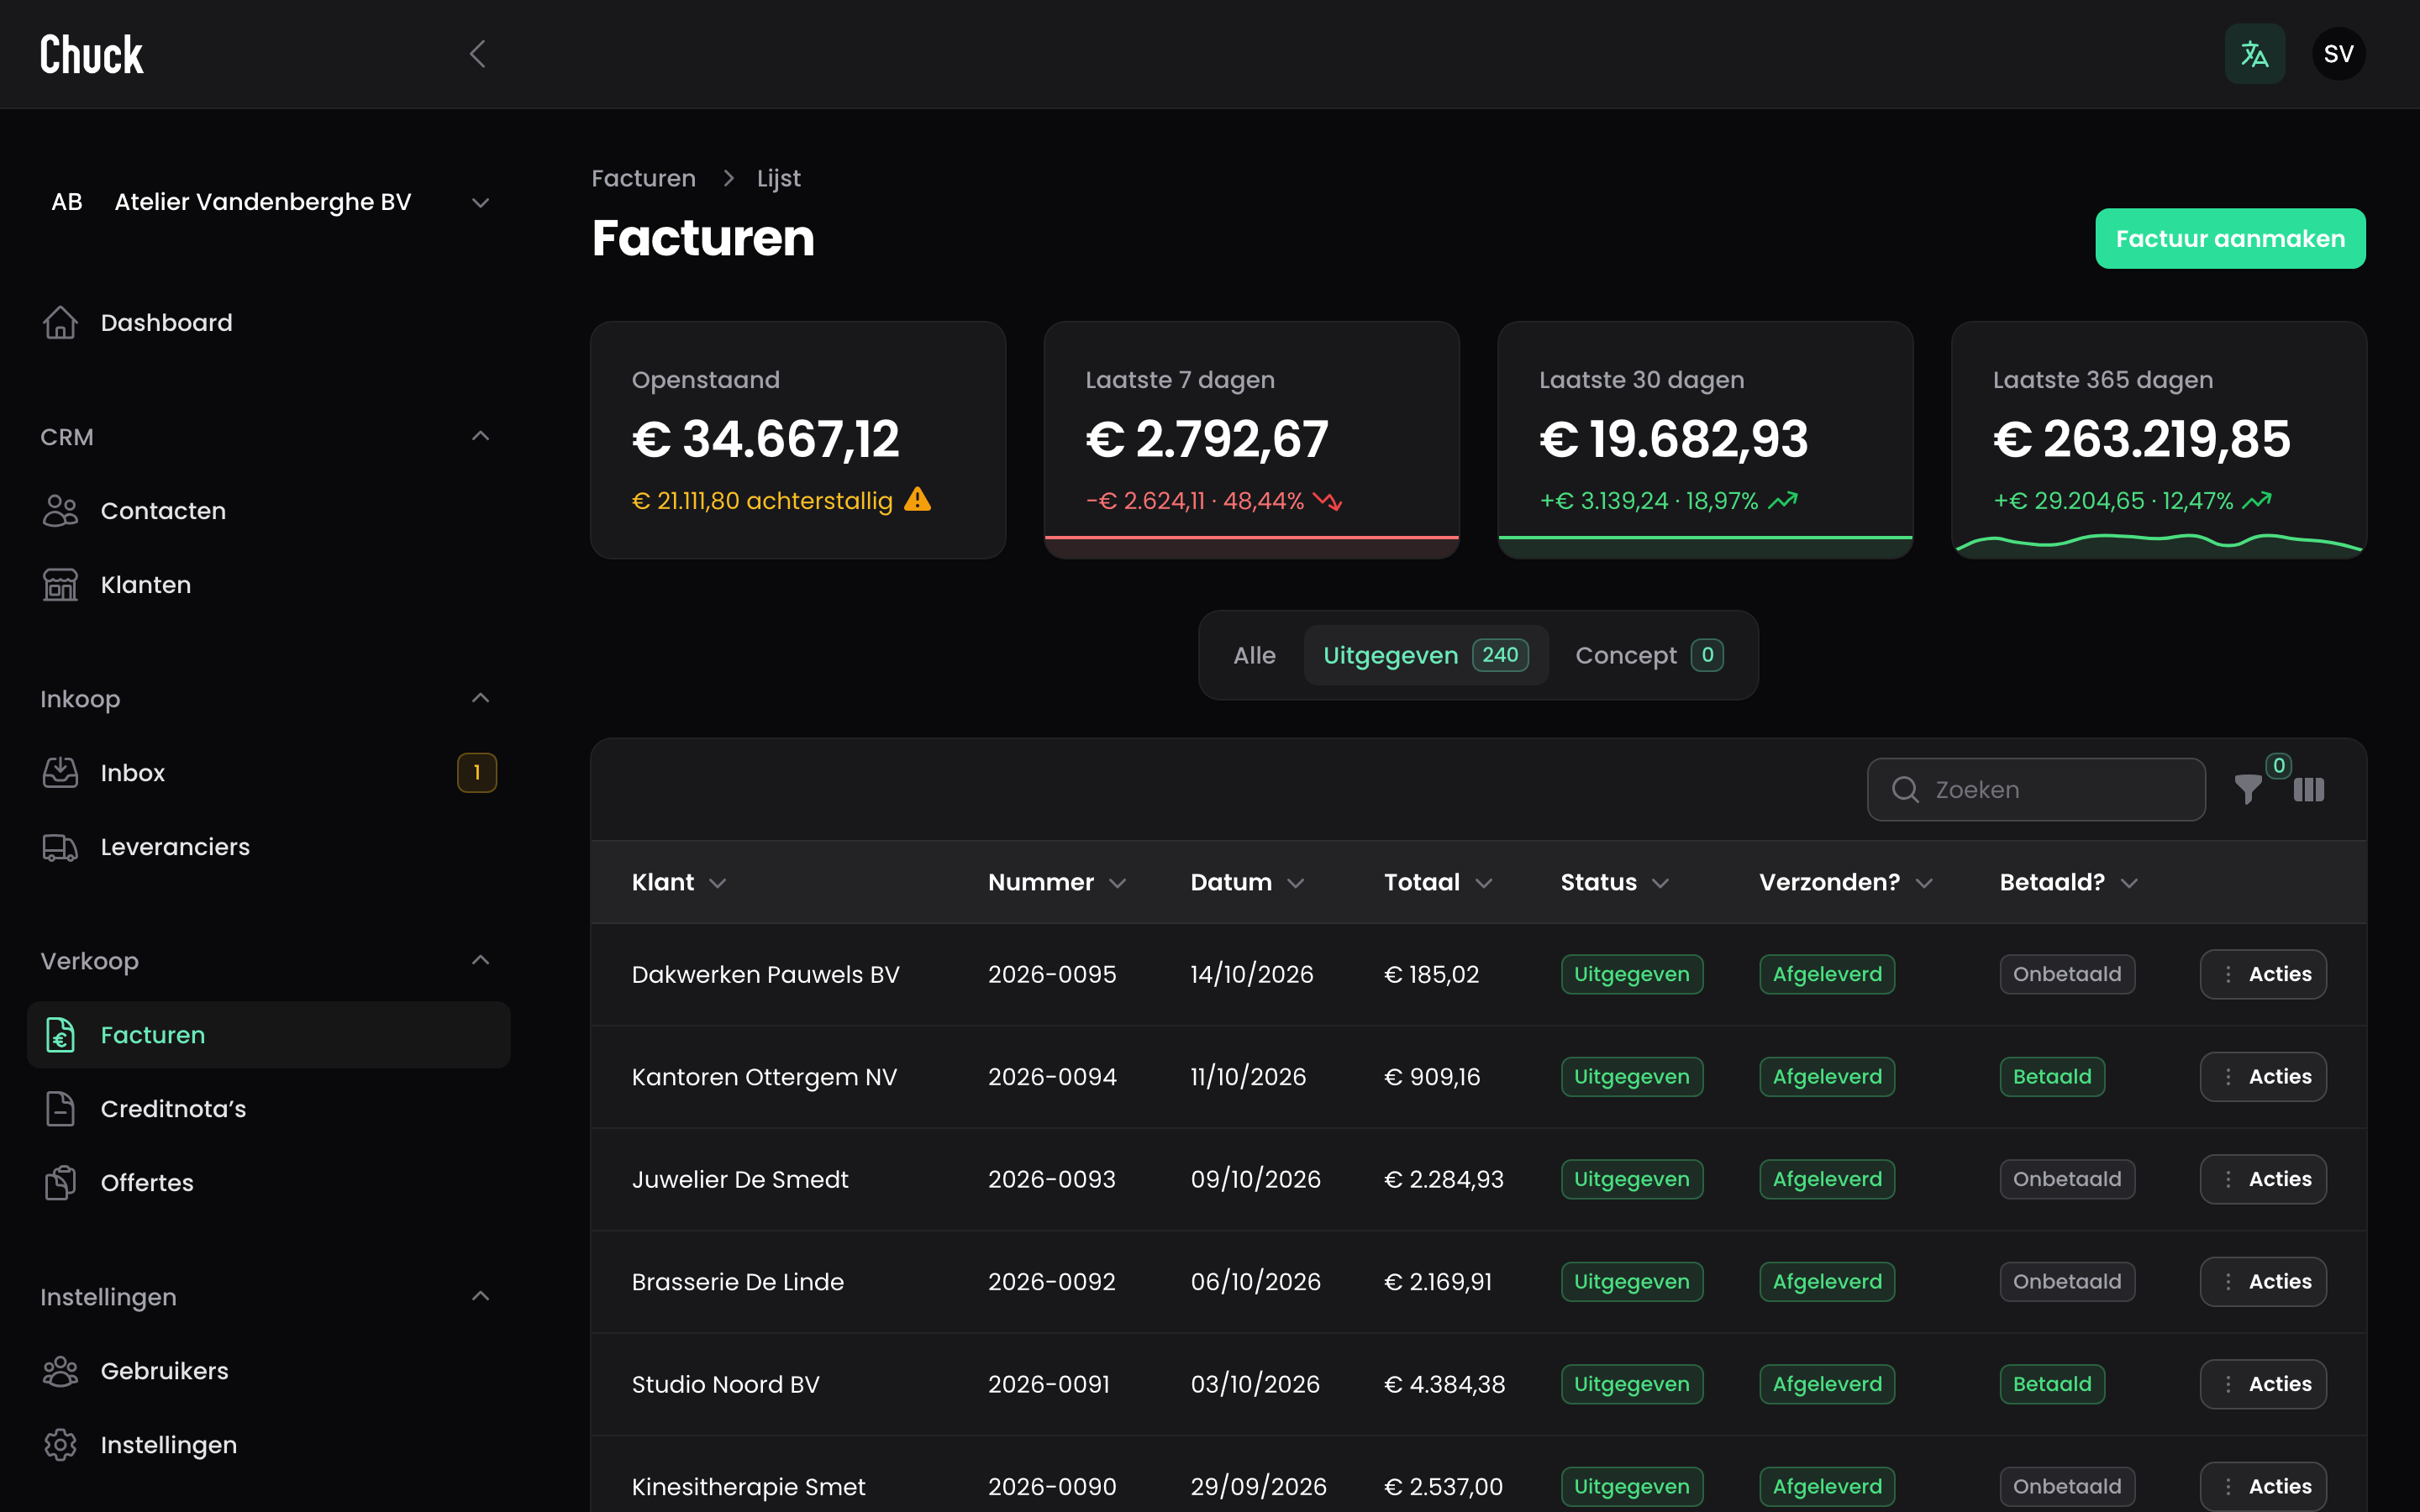The width and height of the screenshot is (2420, 1512).
Task: Sort by the Betaald? column
Action: [2068, 882]
